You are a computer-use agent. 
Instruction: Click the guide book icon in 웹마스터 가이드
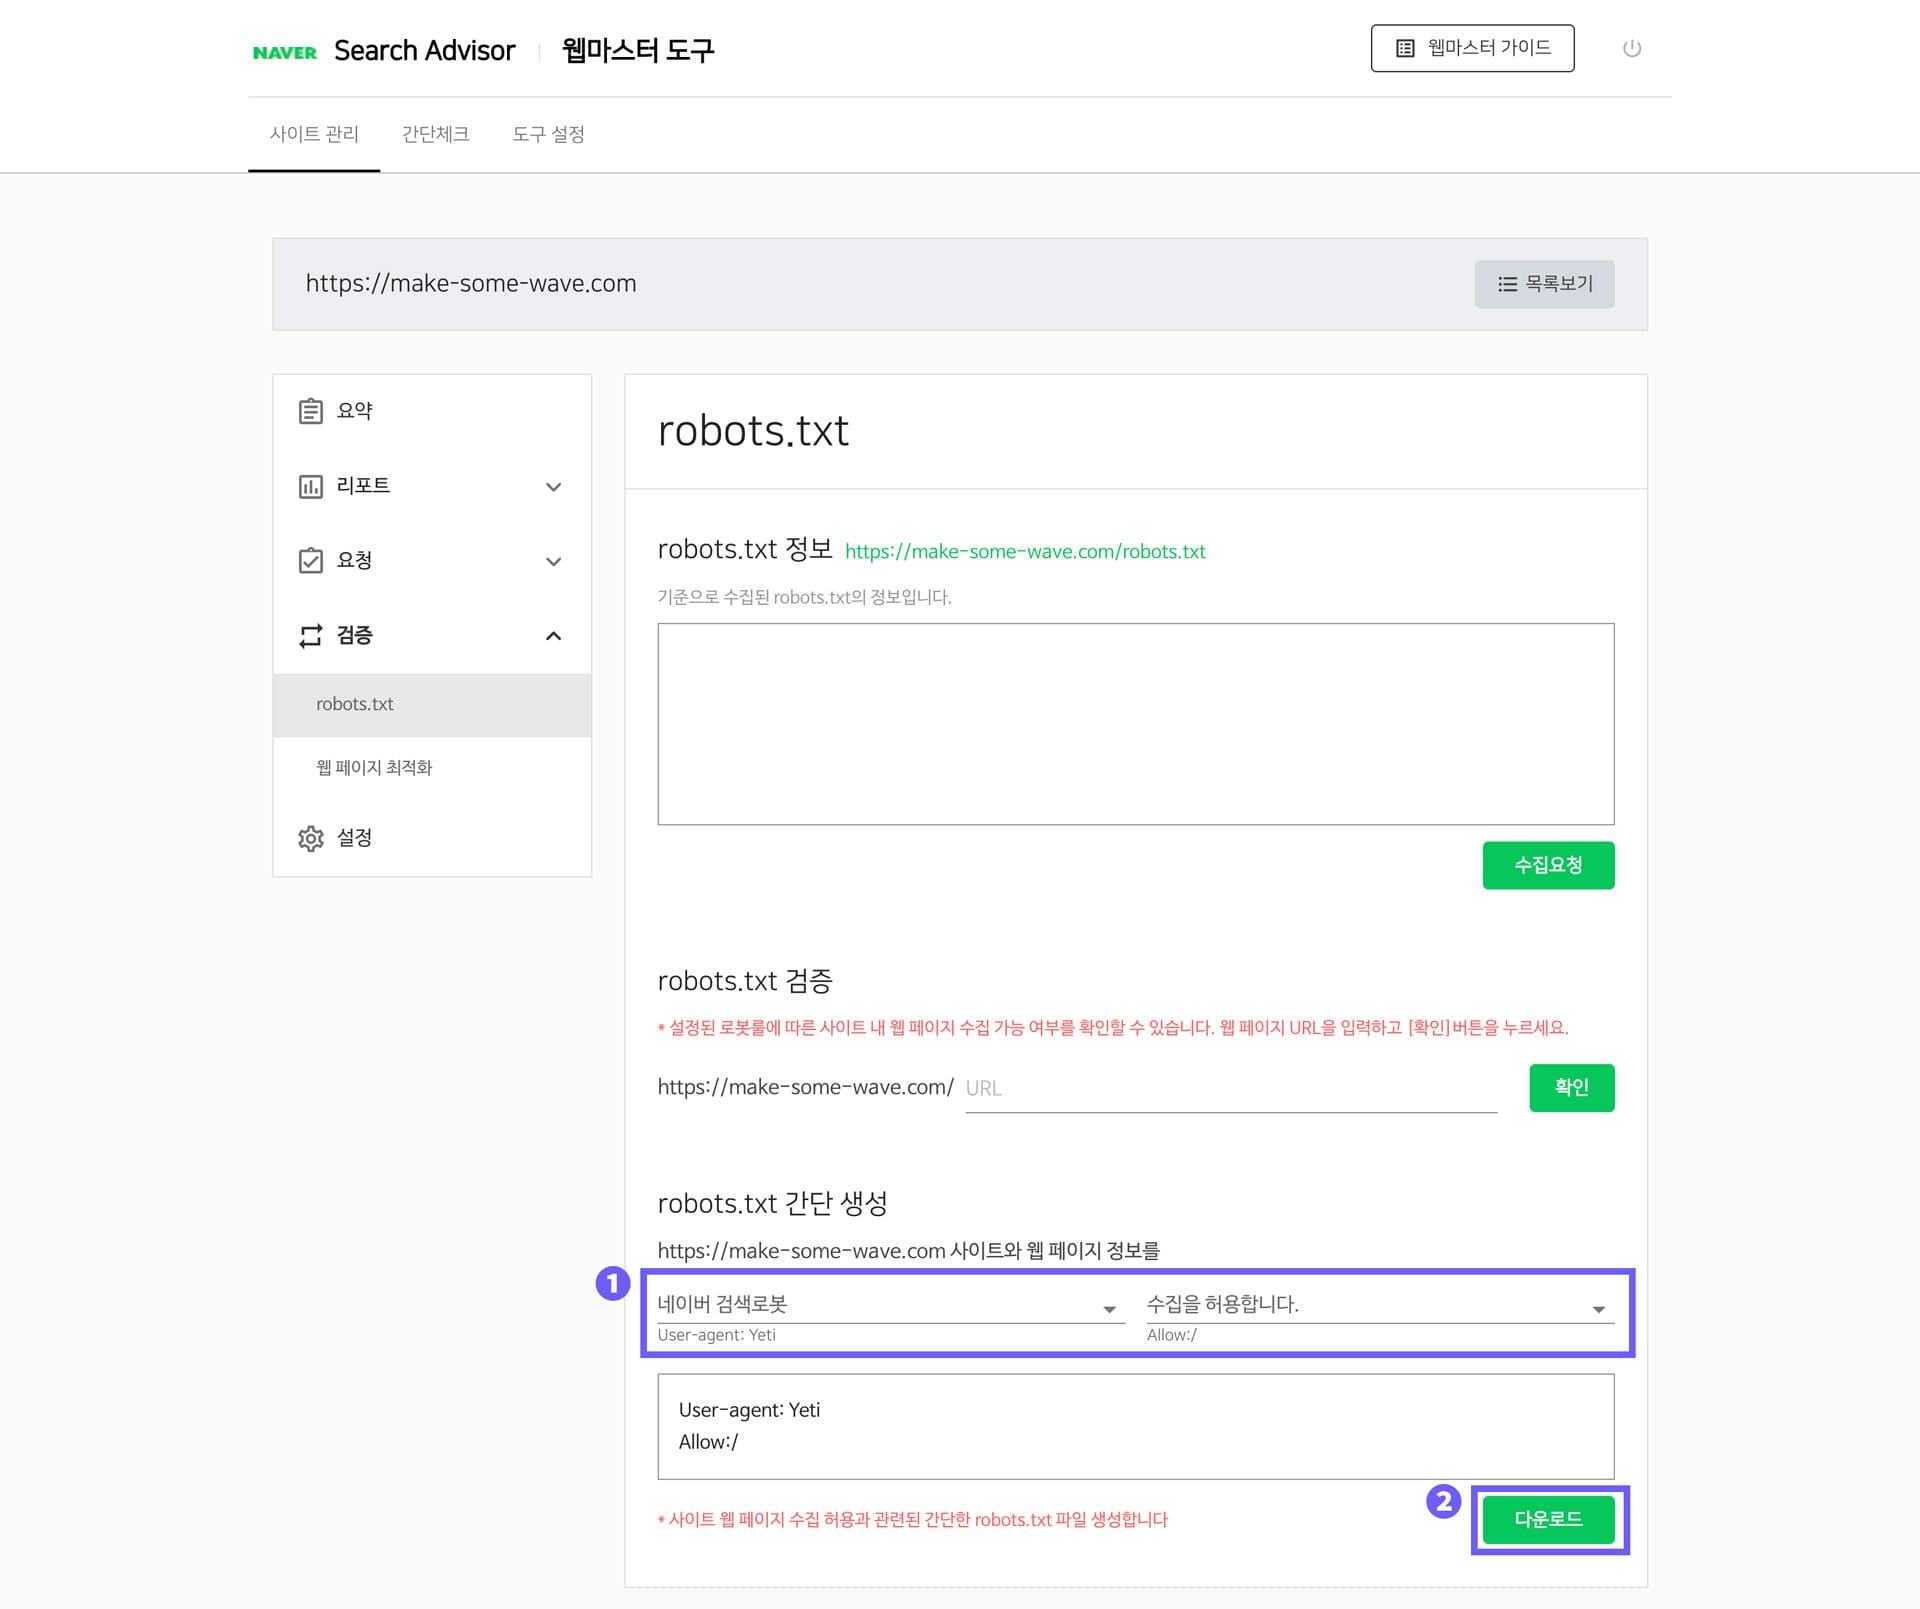pyautogui.click(x=1405, y=48)
